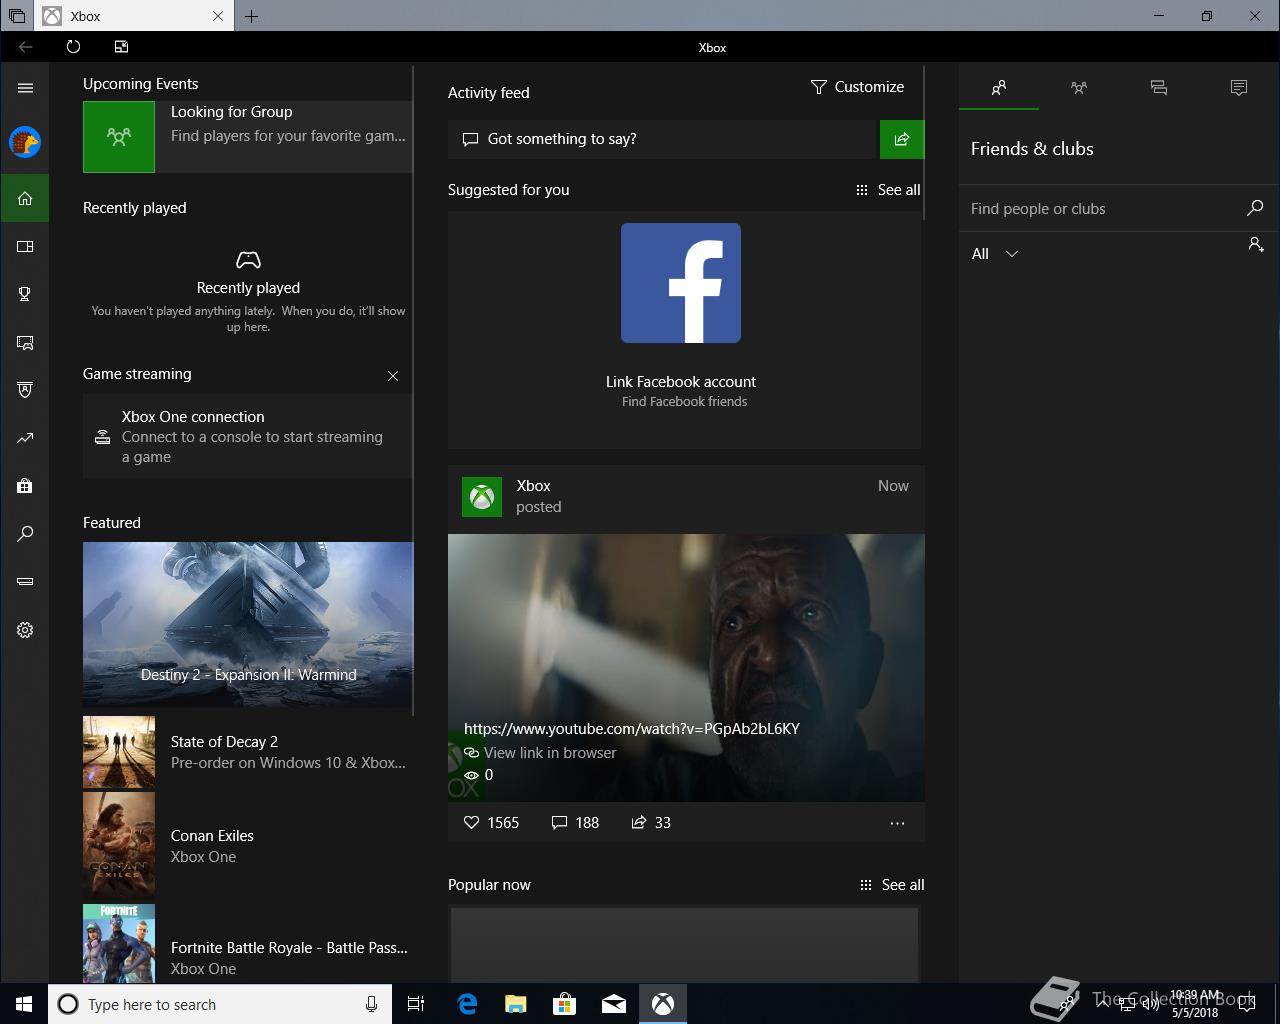The width and height of the screenshot is (1280, 1024).
Task: Open Task View in the taskbar
Action: coord(416,1004)
